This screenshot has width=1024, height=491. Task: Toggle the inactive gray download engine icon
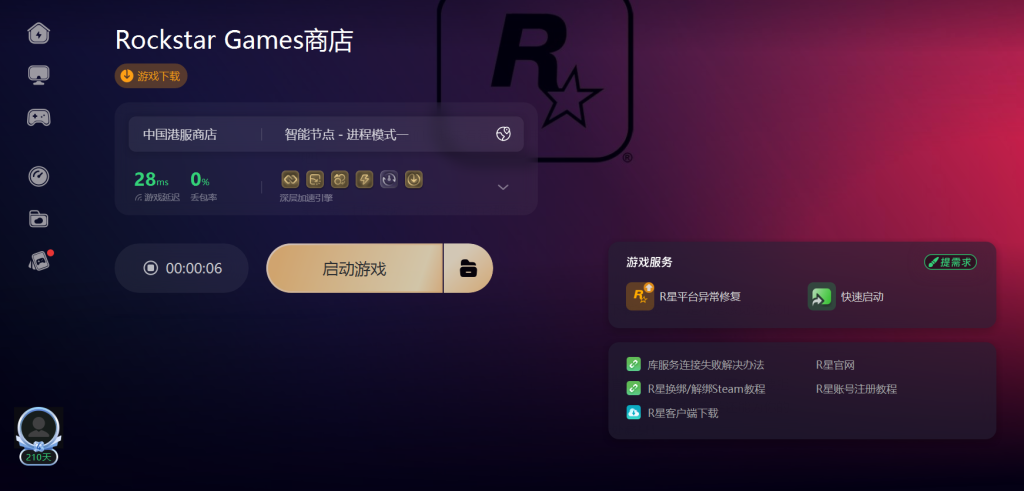point(389,179)
